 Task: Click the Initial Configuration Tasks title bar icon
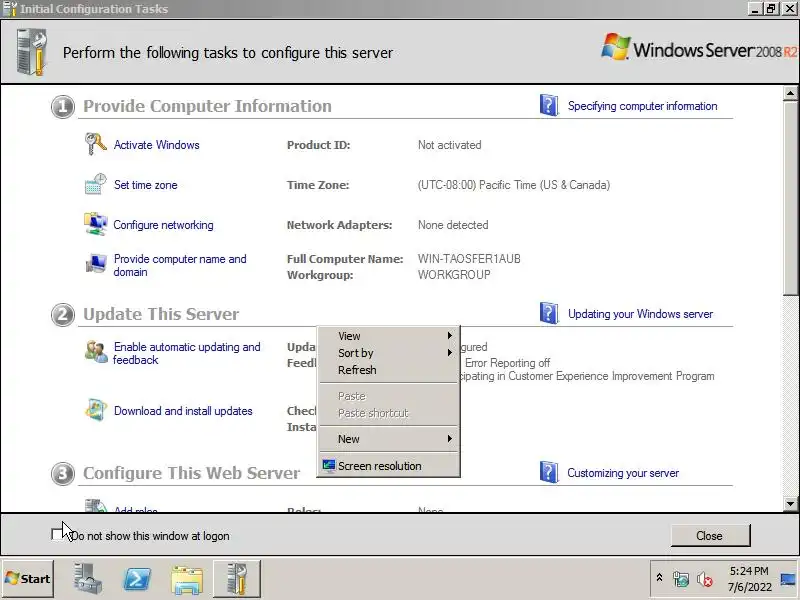click(x=10, y=9)
